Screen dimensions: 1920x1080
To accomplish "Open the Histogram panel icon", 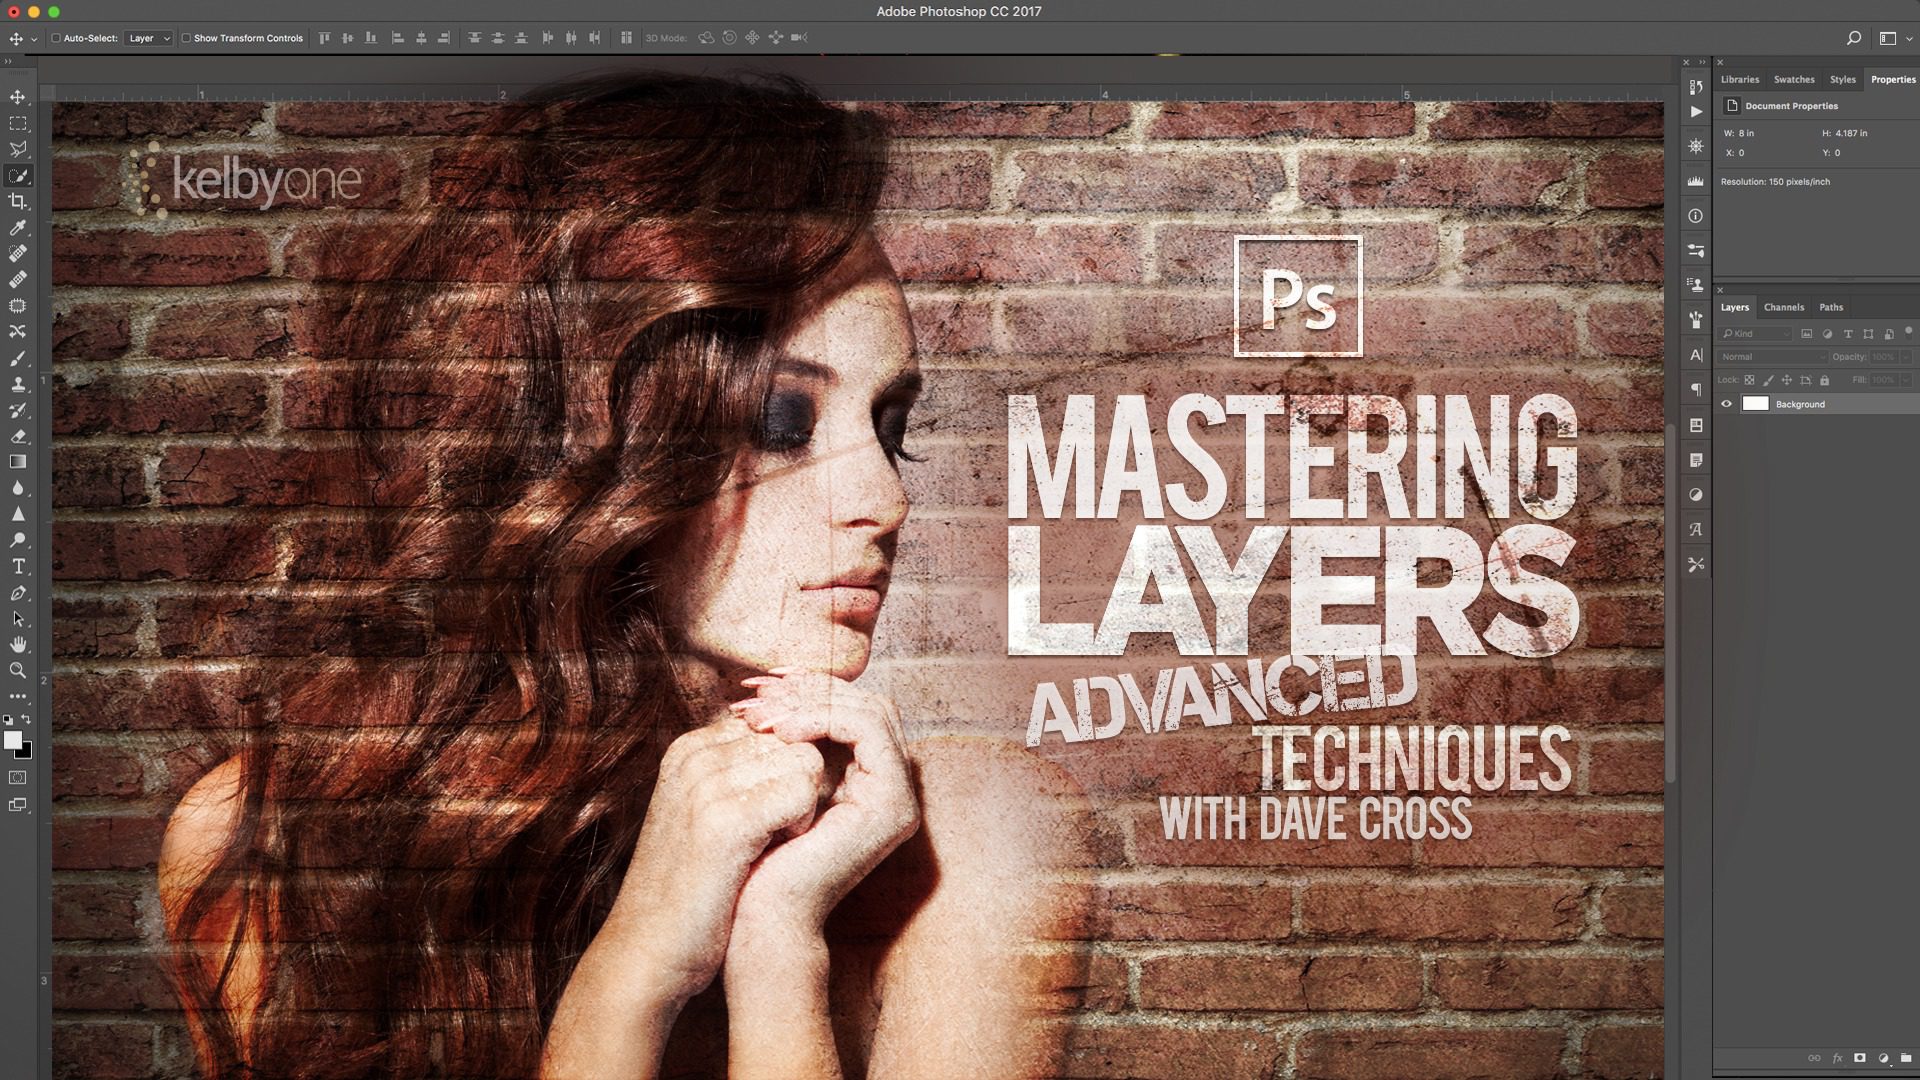I will pyautogui.click(x=1696, y=181).
